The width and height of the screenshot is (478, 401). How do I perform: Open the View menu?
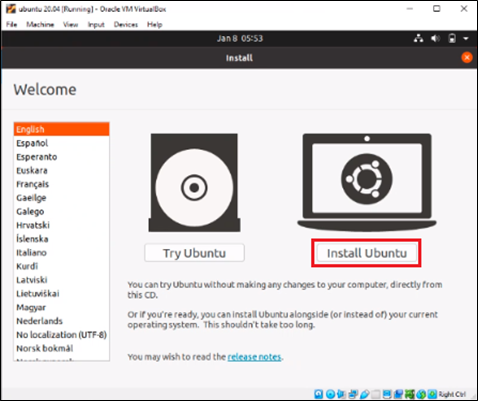[70, 24]
